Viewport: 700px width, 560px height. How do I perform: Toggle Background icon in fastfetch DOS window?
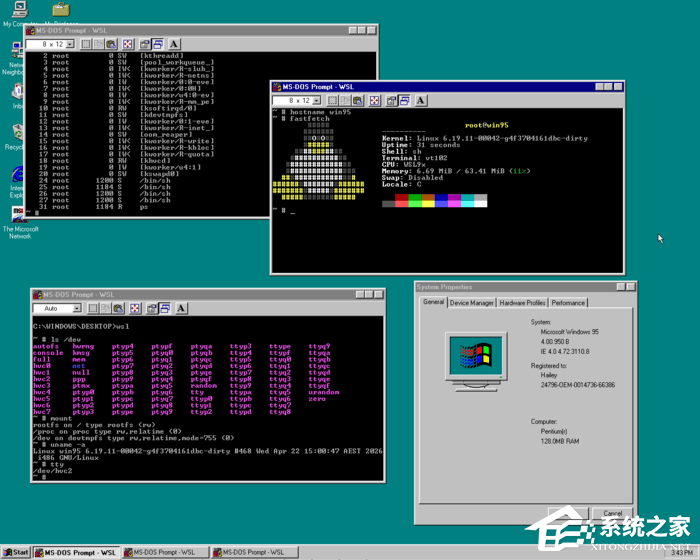pyautogui.click(x=404, y=100)
